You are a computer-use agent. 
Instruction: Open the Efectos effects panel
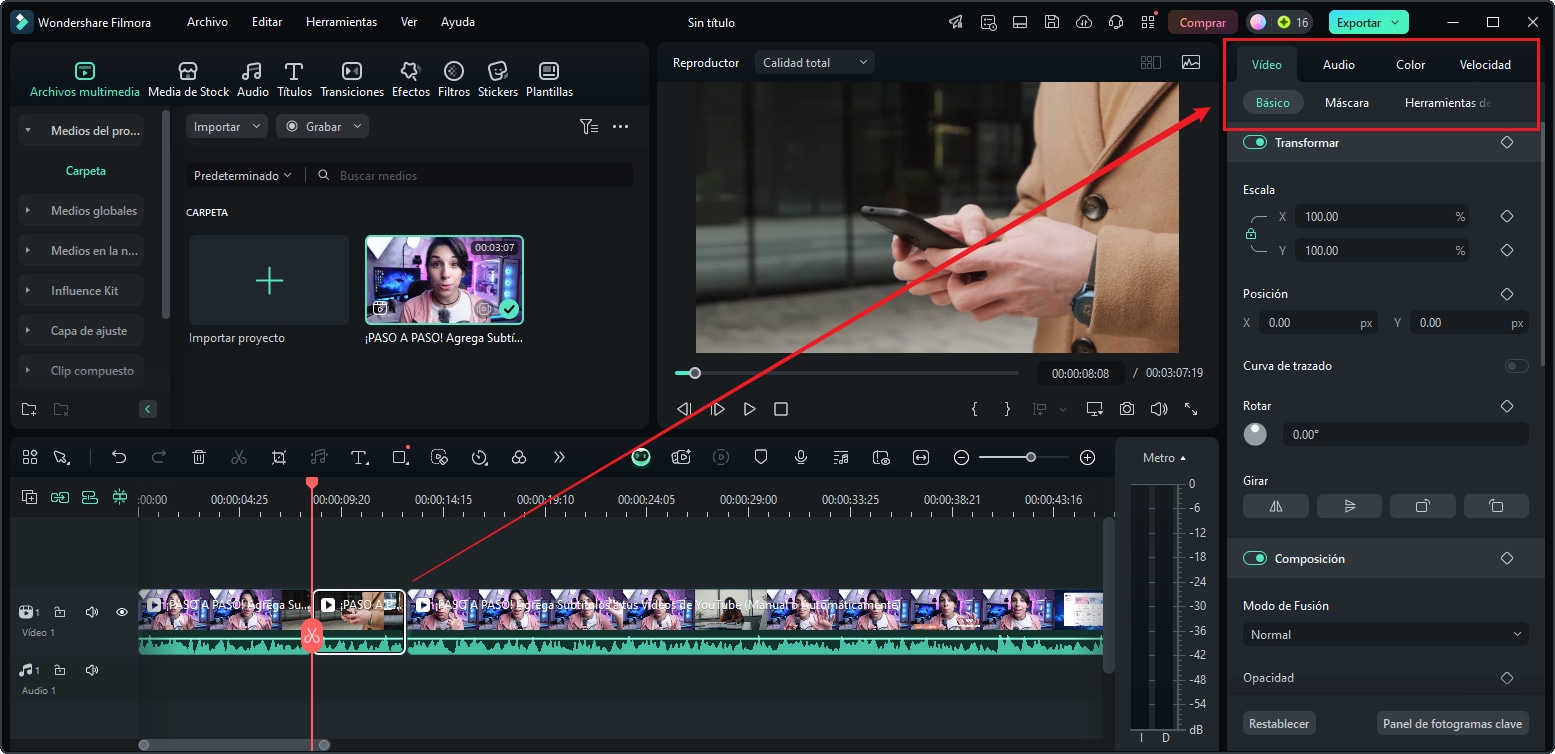(410, 80)
